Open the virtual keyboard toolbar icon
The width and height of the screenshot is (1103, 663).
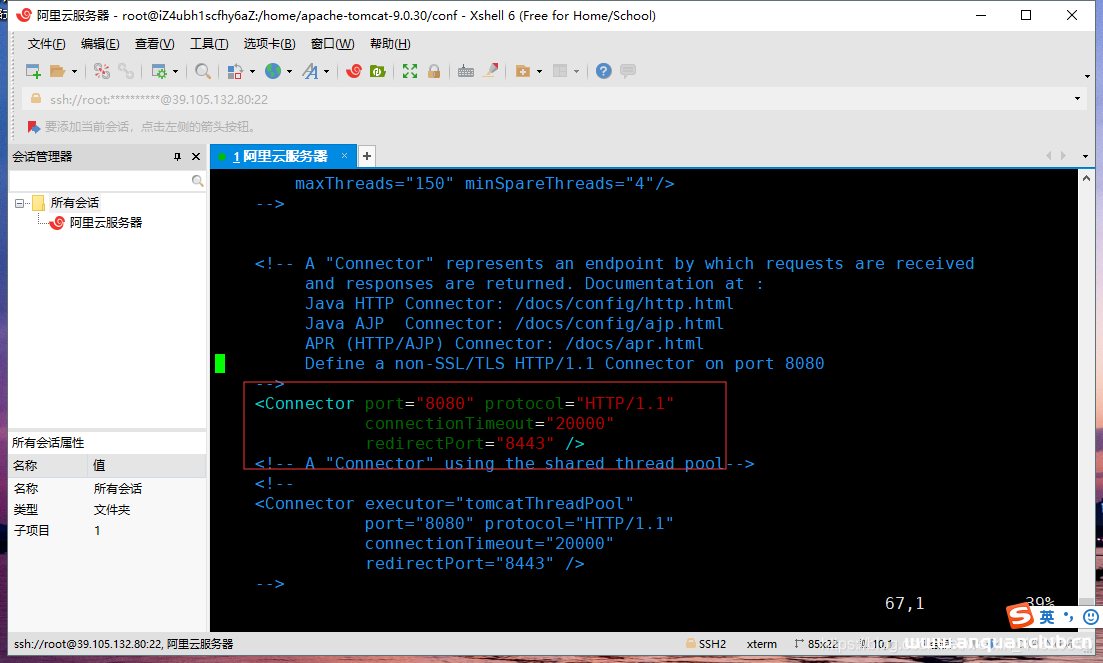coord(465,71)
